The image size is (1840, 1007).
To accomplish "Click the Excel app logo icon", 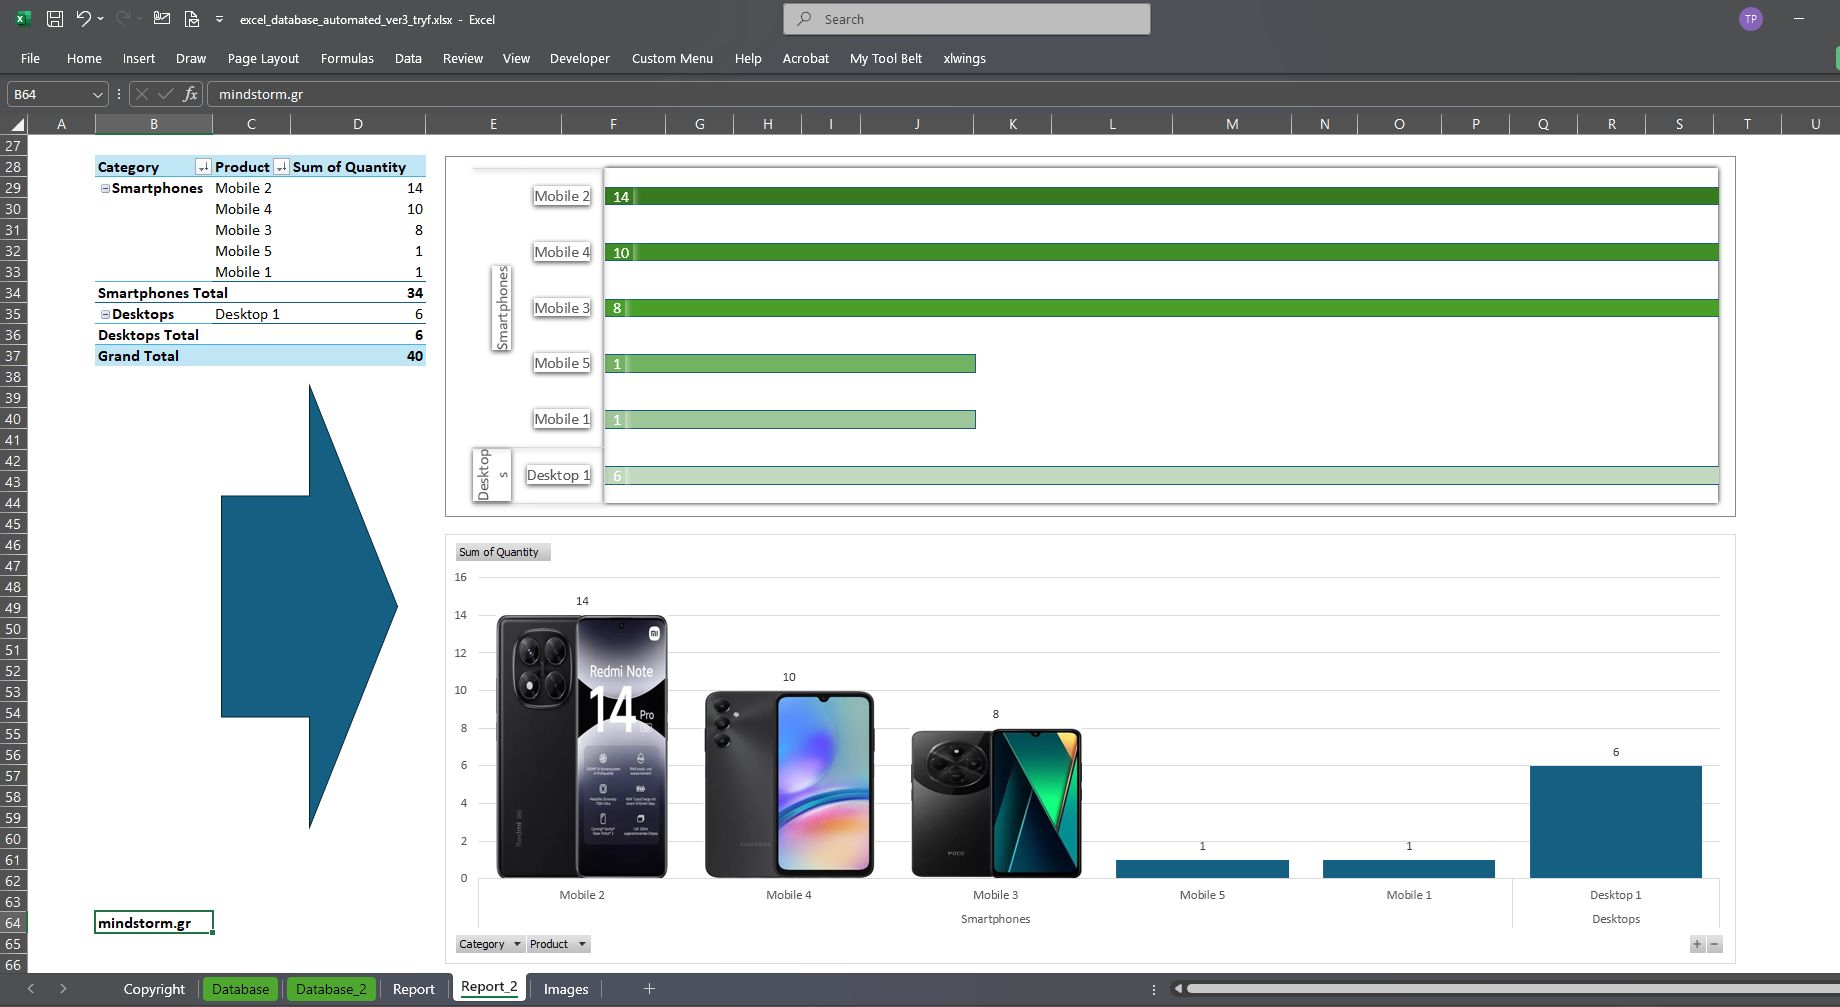I will [x=23, y=19].
